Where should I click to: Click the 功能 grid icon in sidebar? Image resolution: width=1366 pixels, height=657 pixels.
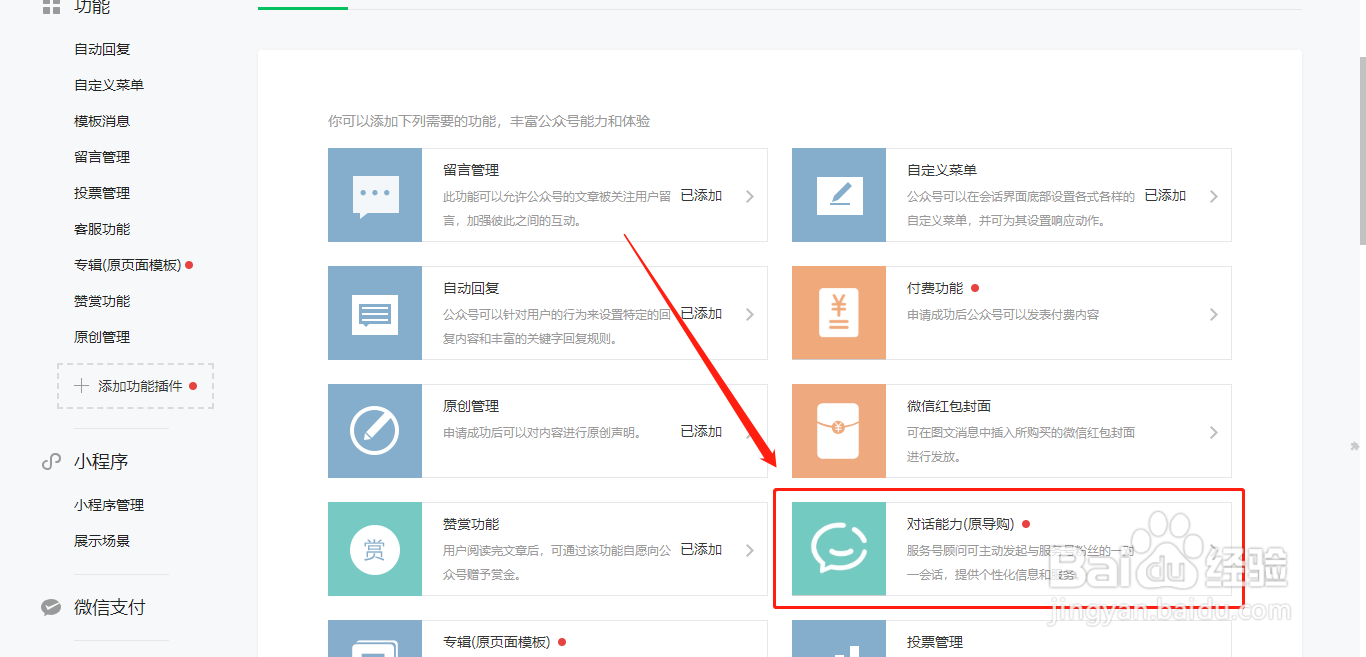coord(51,7)
